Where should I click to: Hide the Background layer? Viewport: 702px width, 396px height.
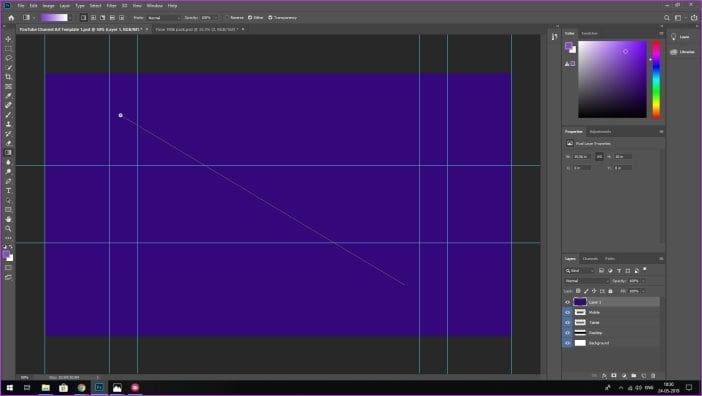(x=567, y=343)
